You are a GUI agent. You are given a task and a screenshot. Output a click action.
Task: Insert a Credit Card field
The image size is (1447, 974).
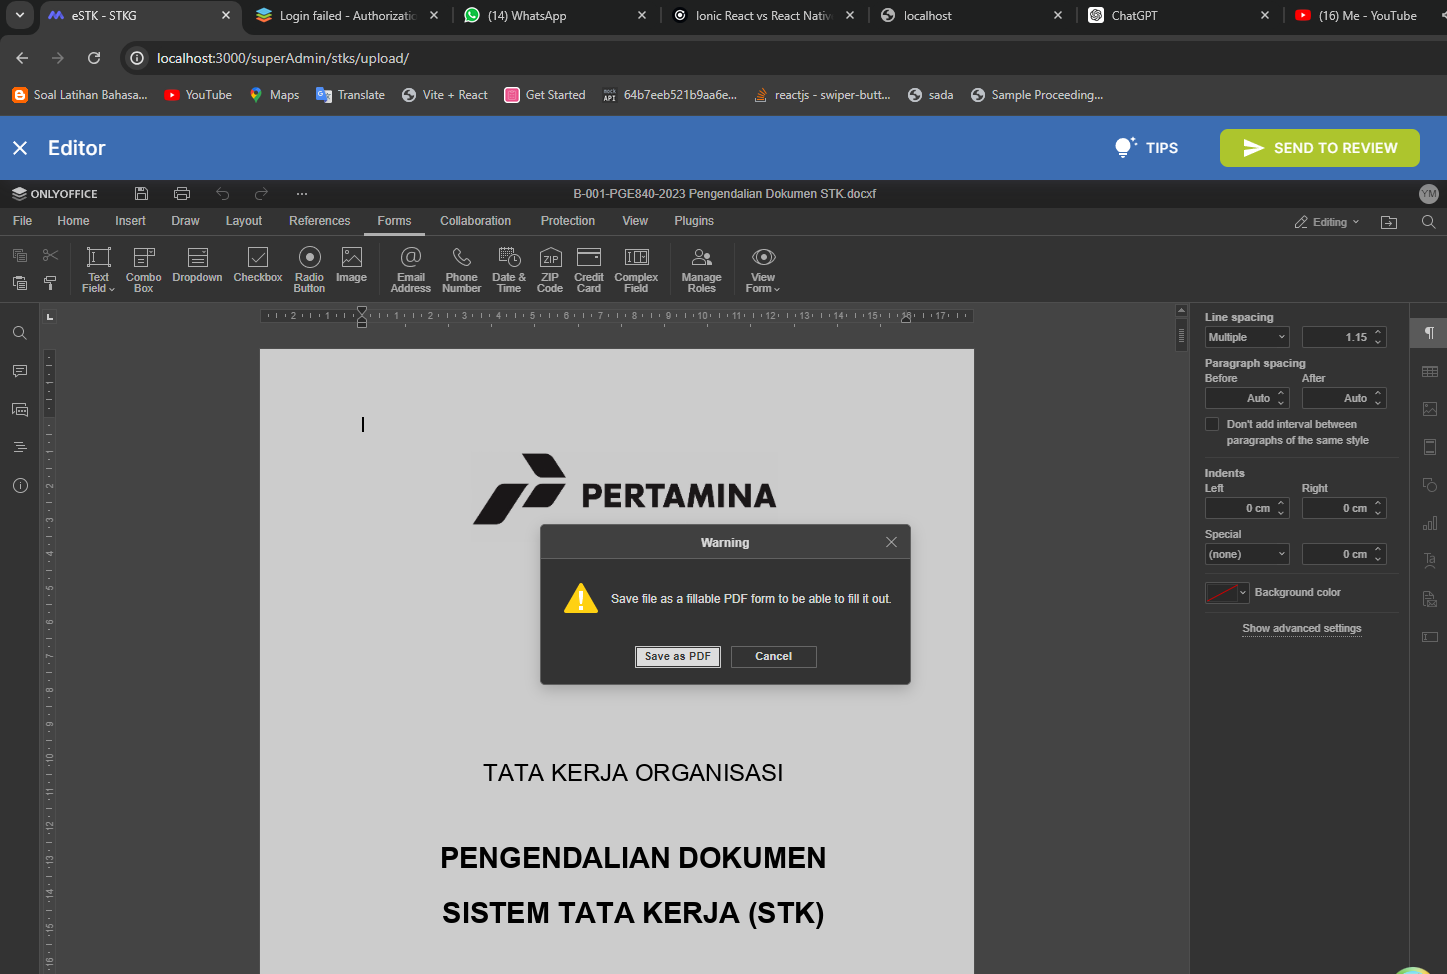pos(589,269)
